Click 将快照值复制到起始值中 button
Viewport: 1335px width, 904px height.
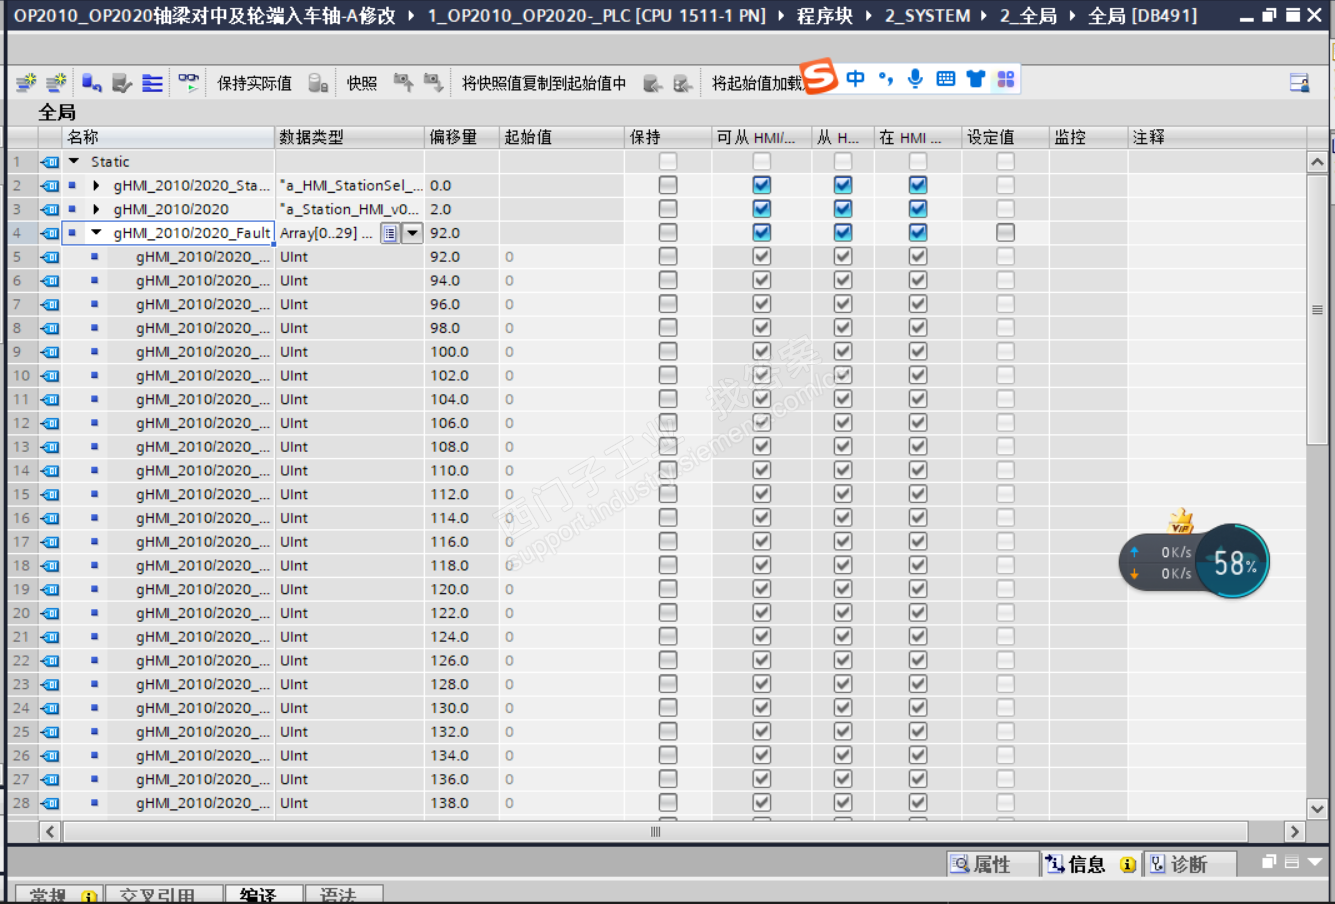tap(544, 83)
